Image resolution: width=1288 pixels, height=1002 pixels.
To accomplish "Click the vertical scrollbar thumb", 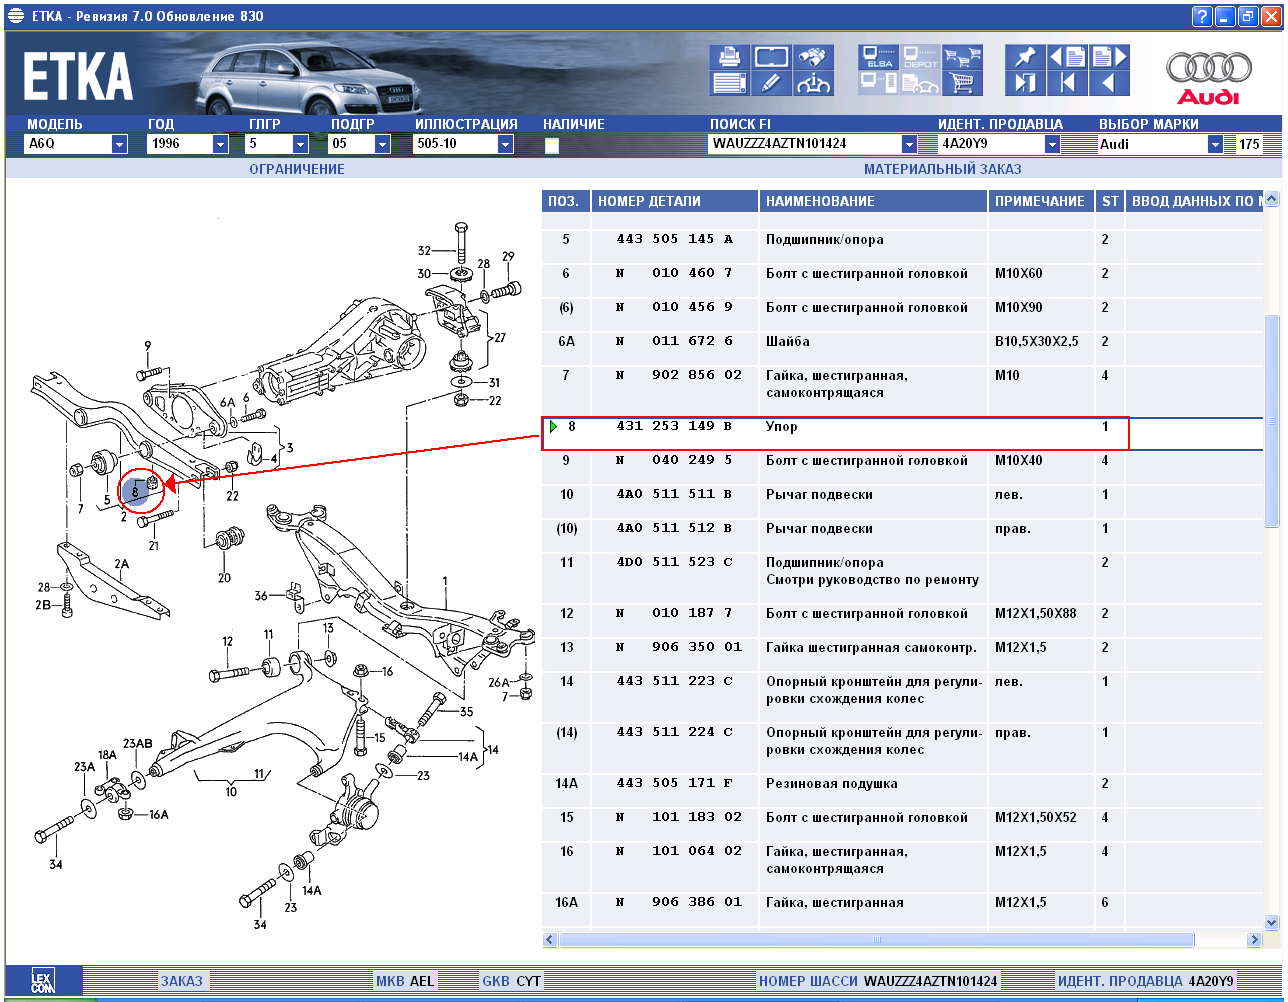I will (1272, 421).
